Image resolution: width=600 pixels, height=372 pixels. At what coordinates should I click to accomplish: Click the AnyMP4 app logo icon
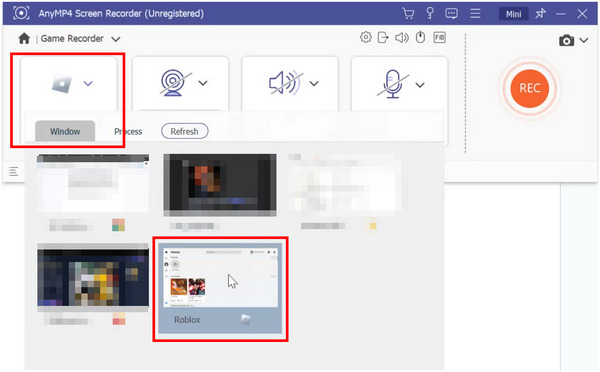point(21,13)
